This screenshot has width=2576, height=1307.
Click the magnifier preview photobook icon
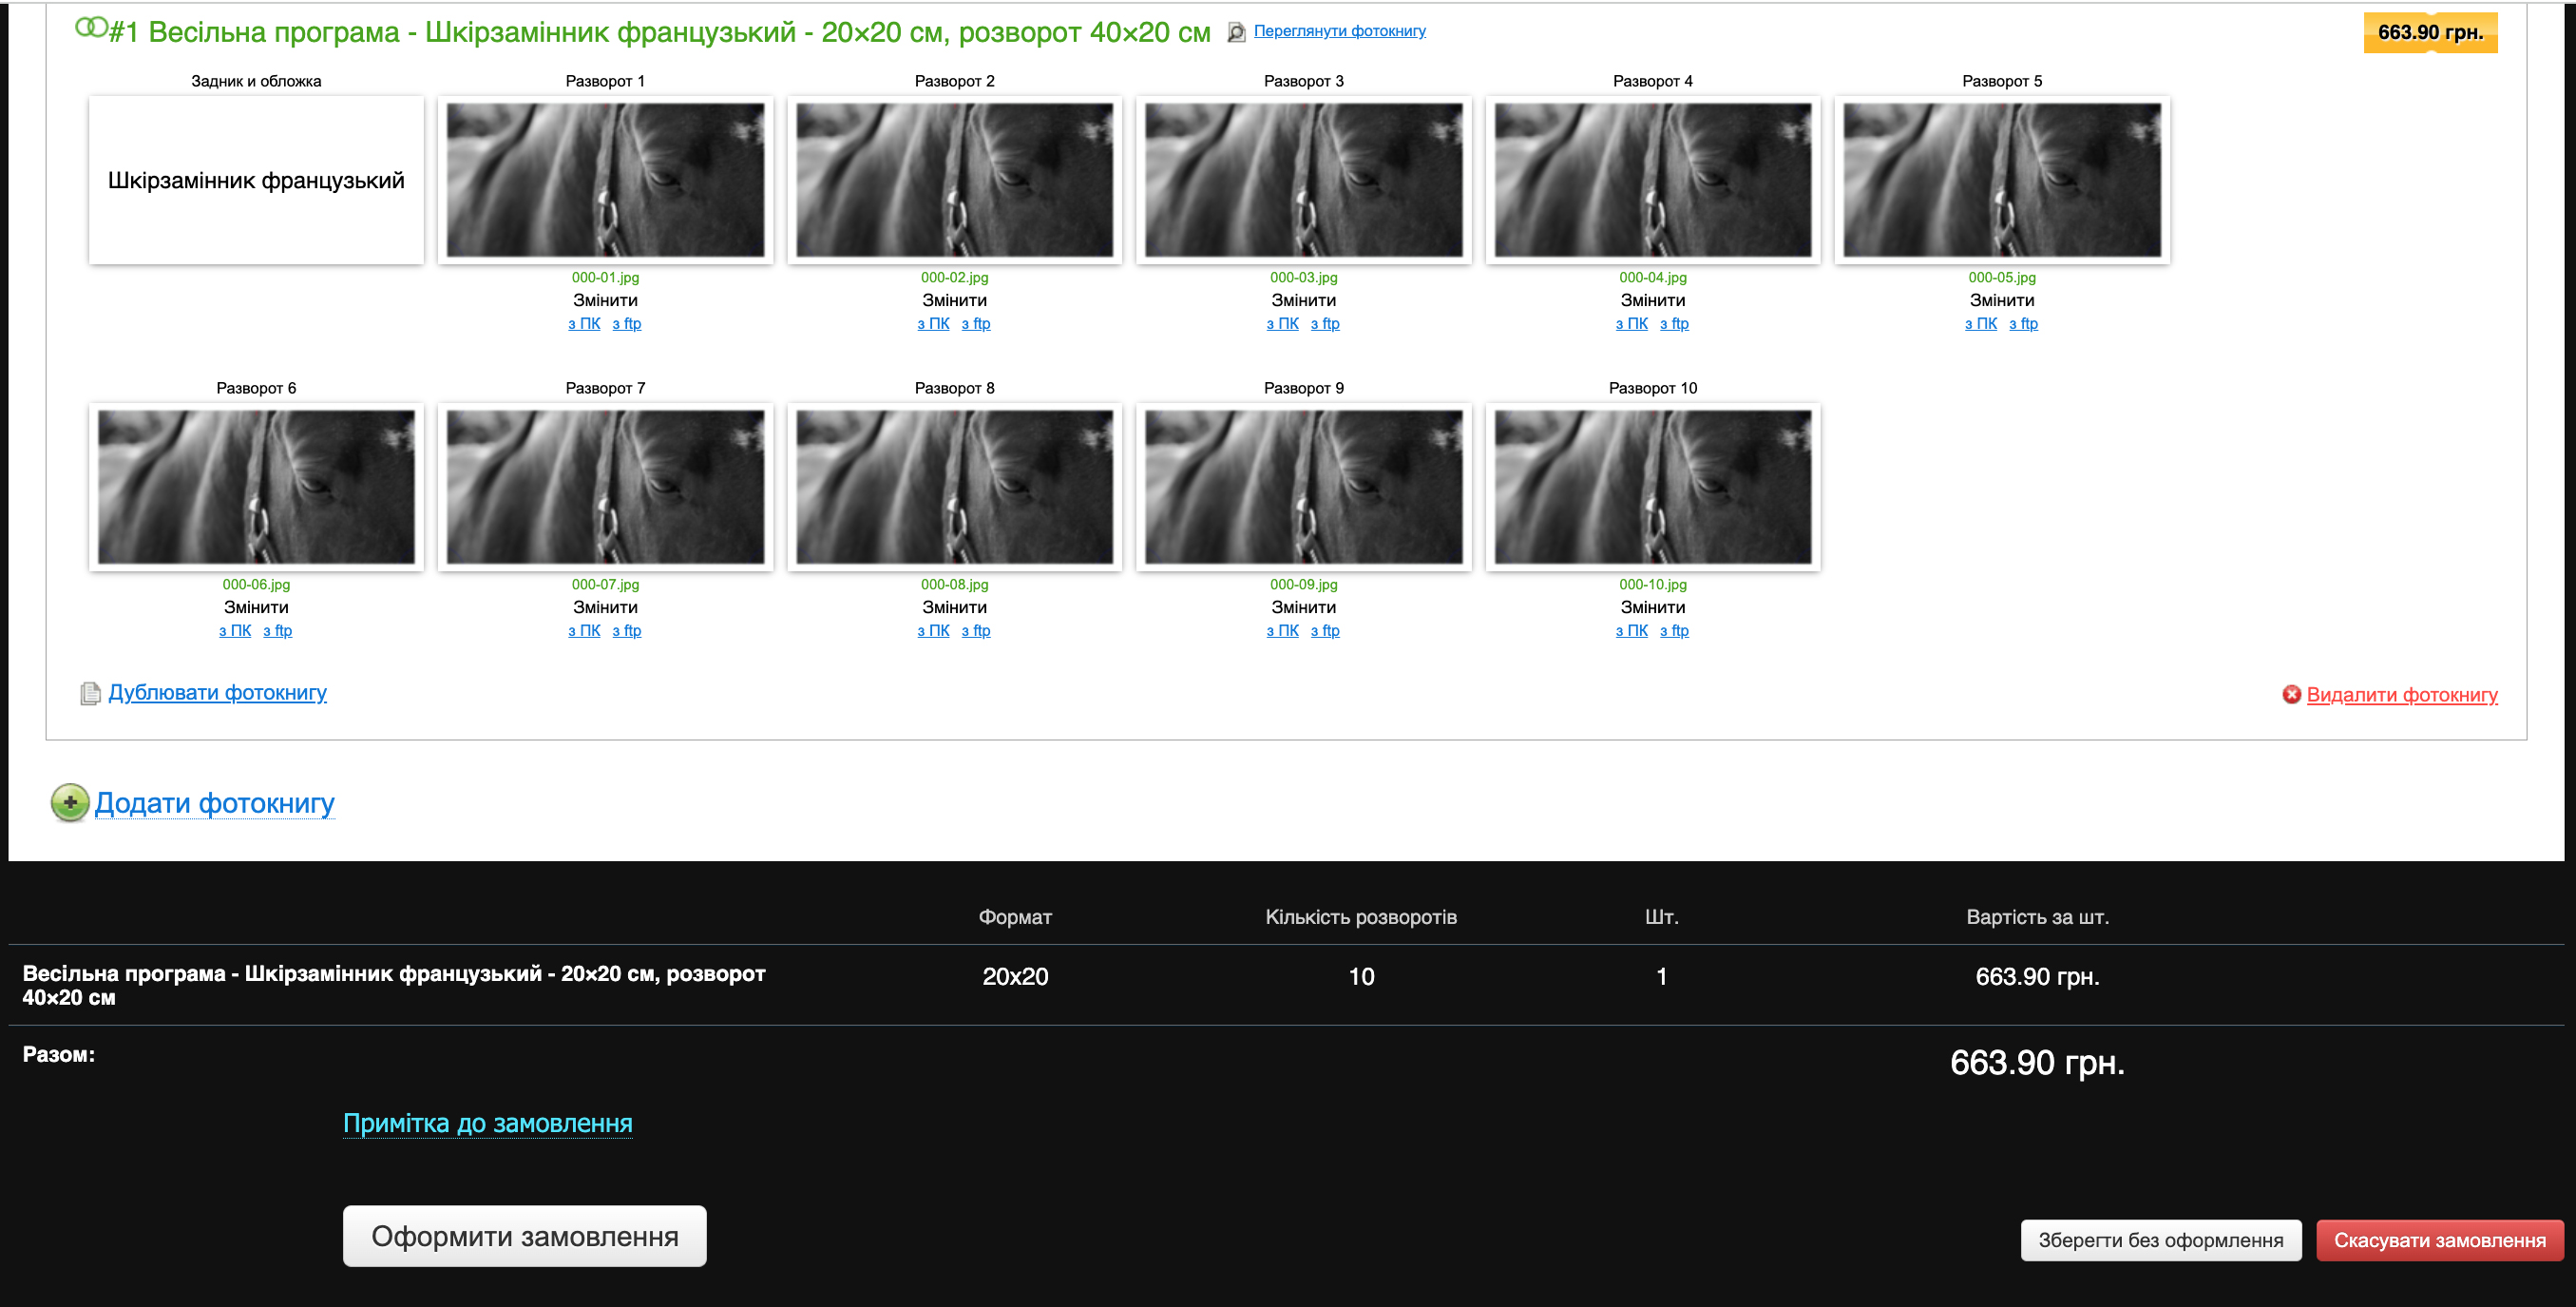pos(1236,32)
